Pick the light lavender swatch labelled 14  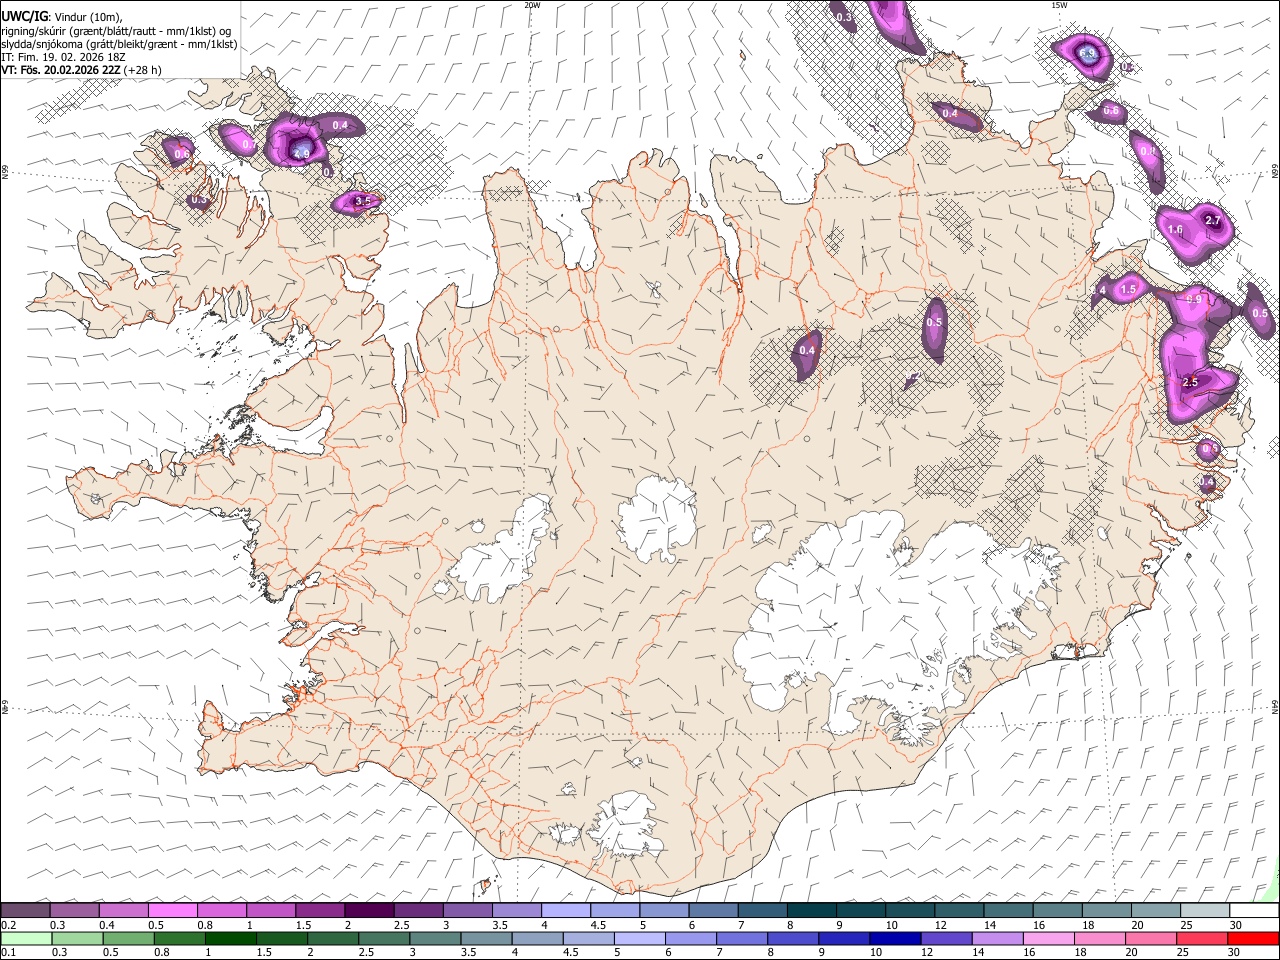(x=997, y=938)
